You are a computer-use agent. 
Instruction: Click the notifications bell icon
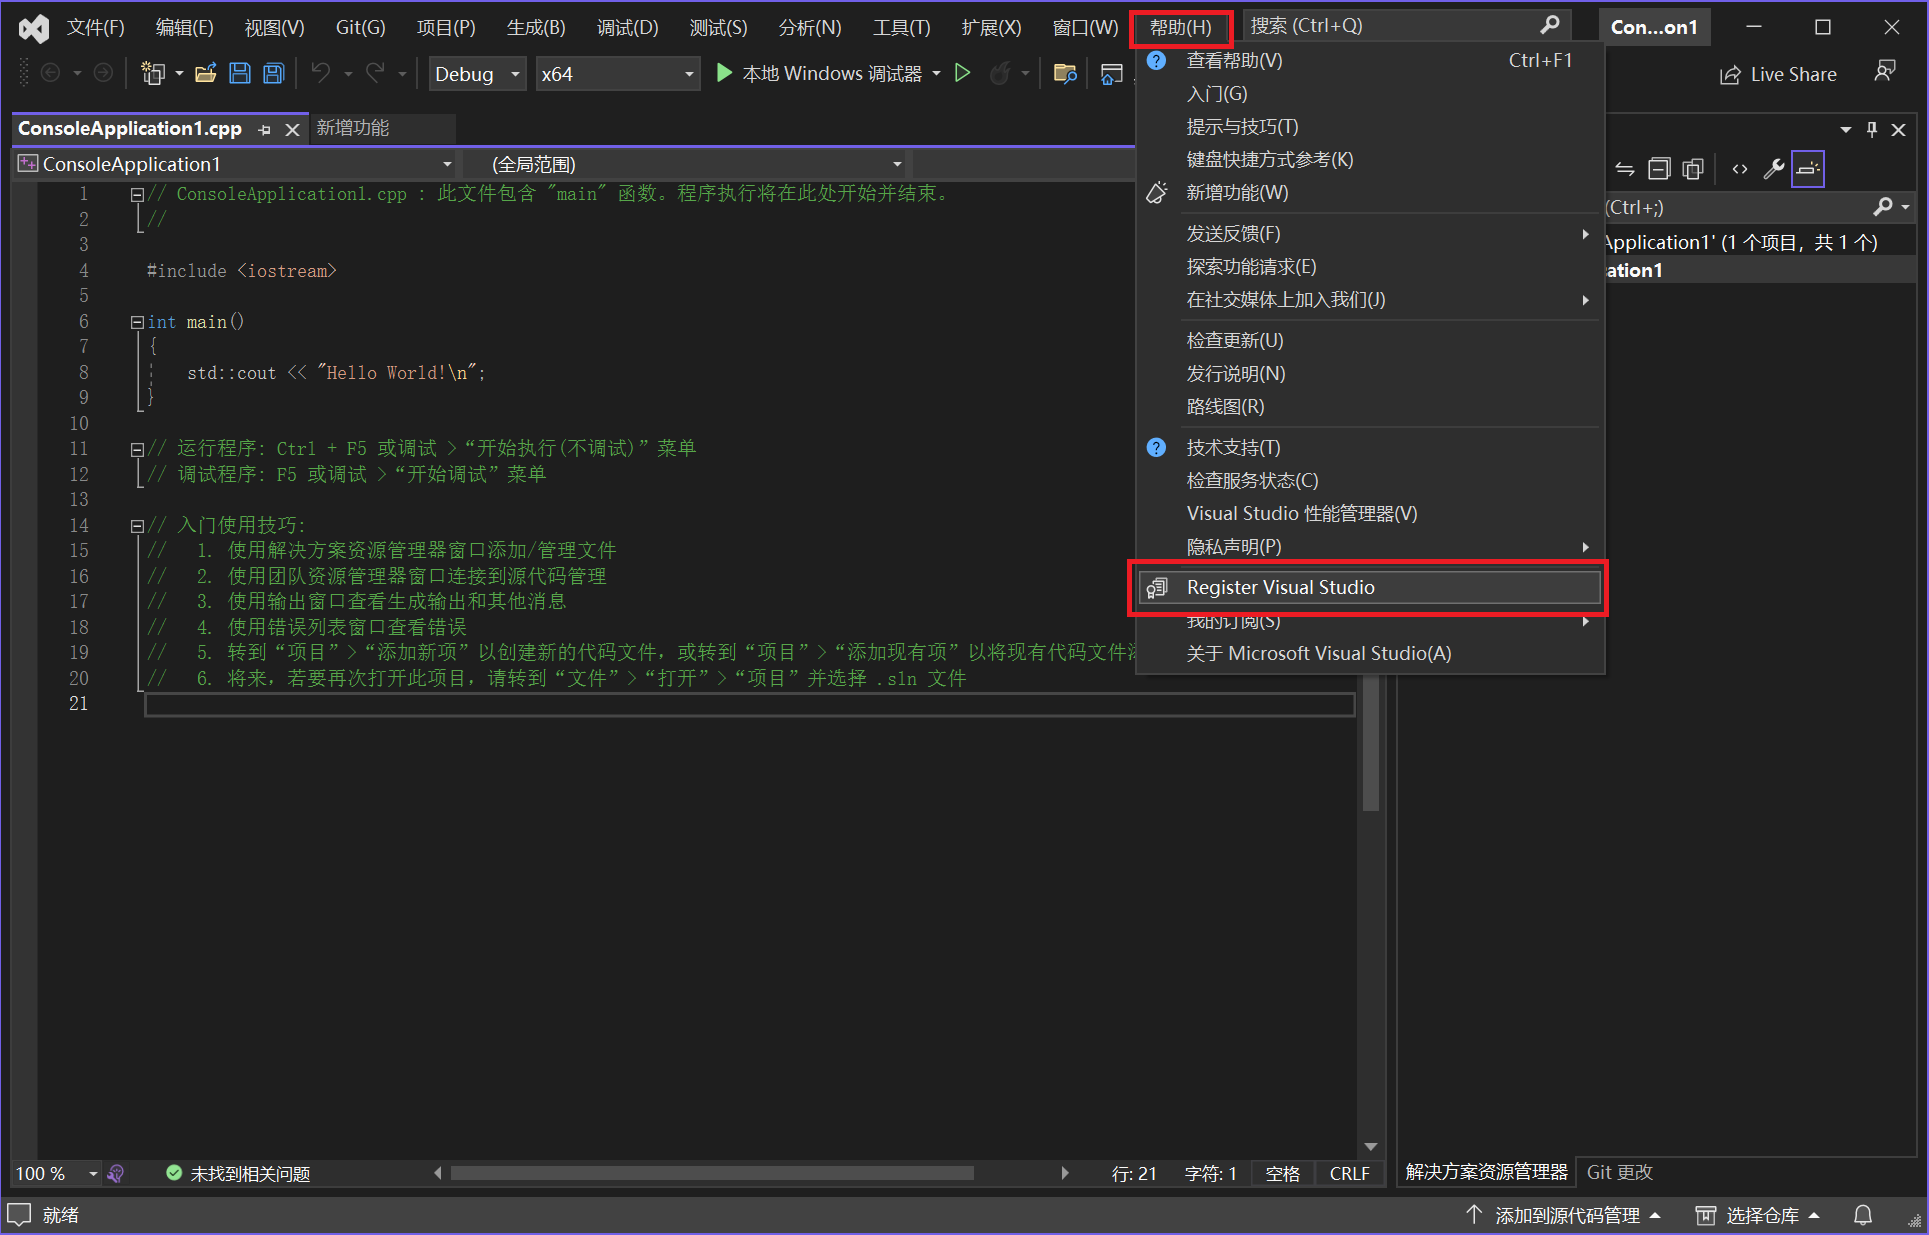coord(1863,1215)
